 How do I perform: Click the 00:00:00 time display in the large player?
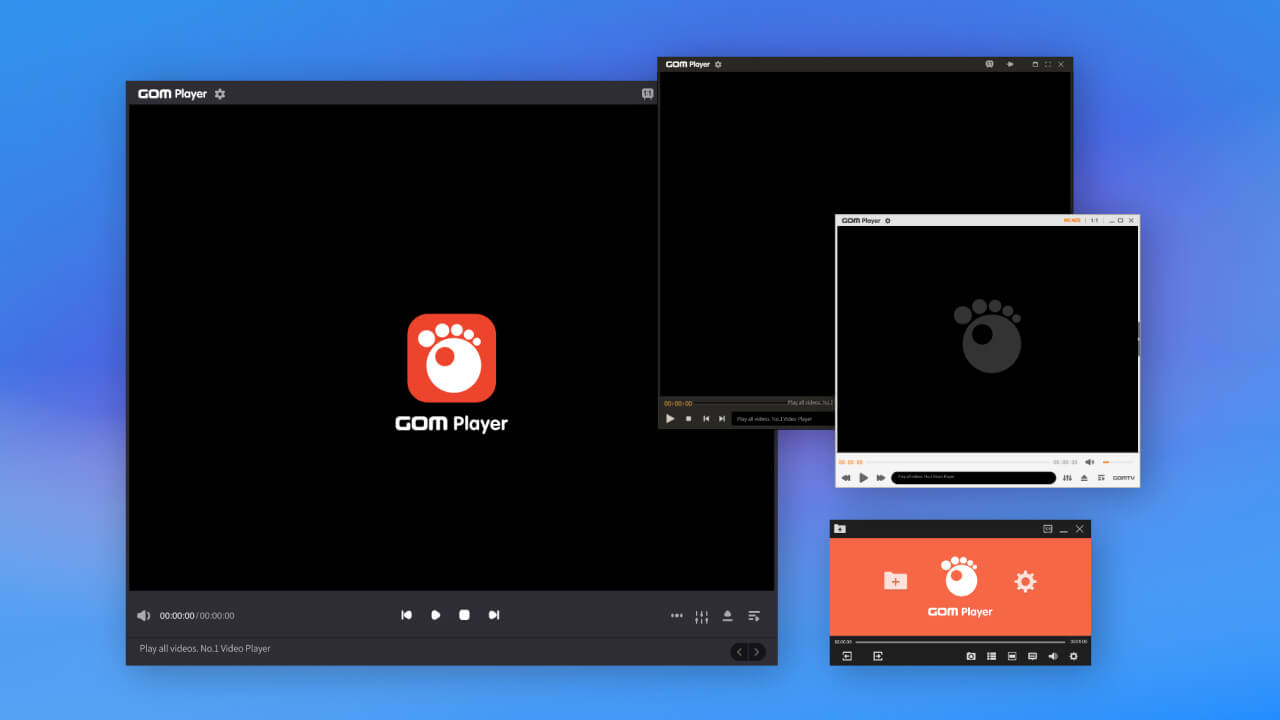197,616
